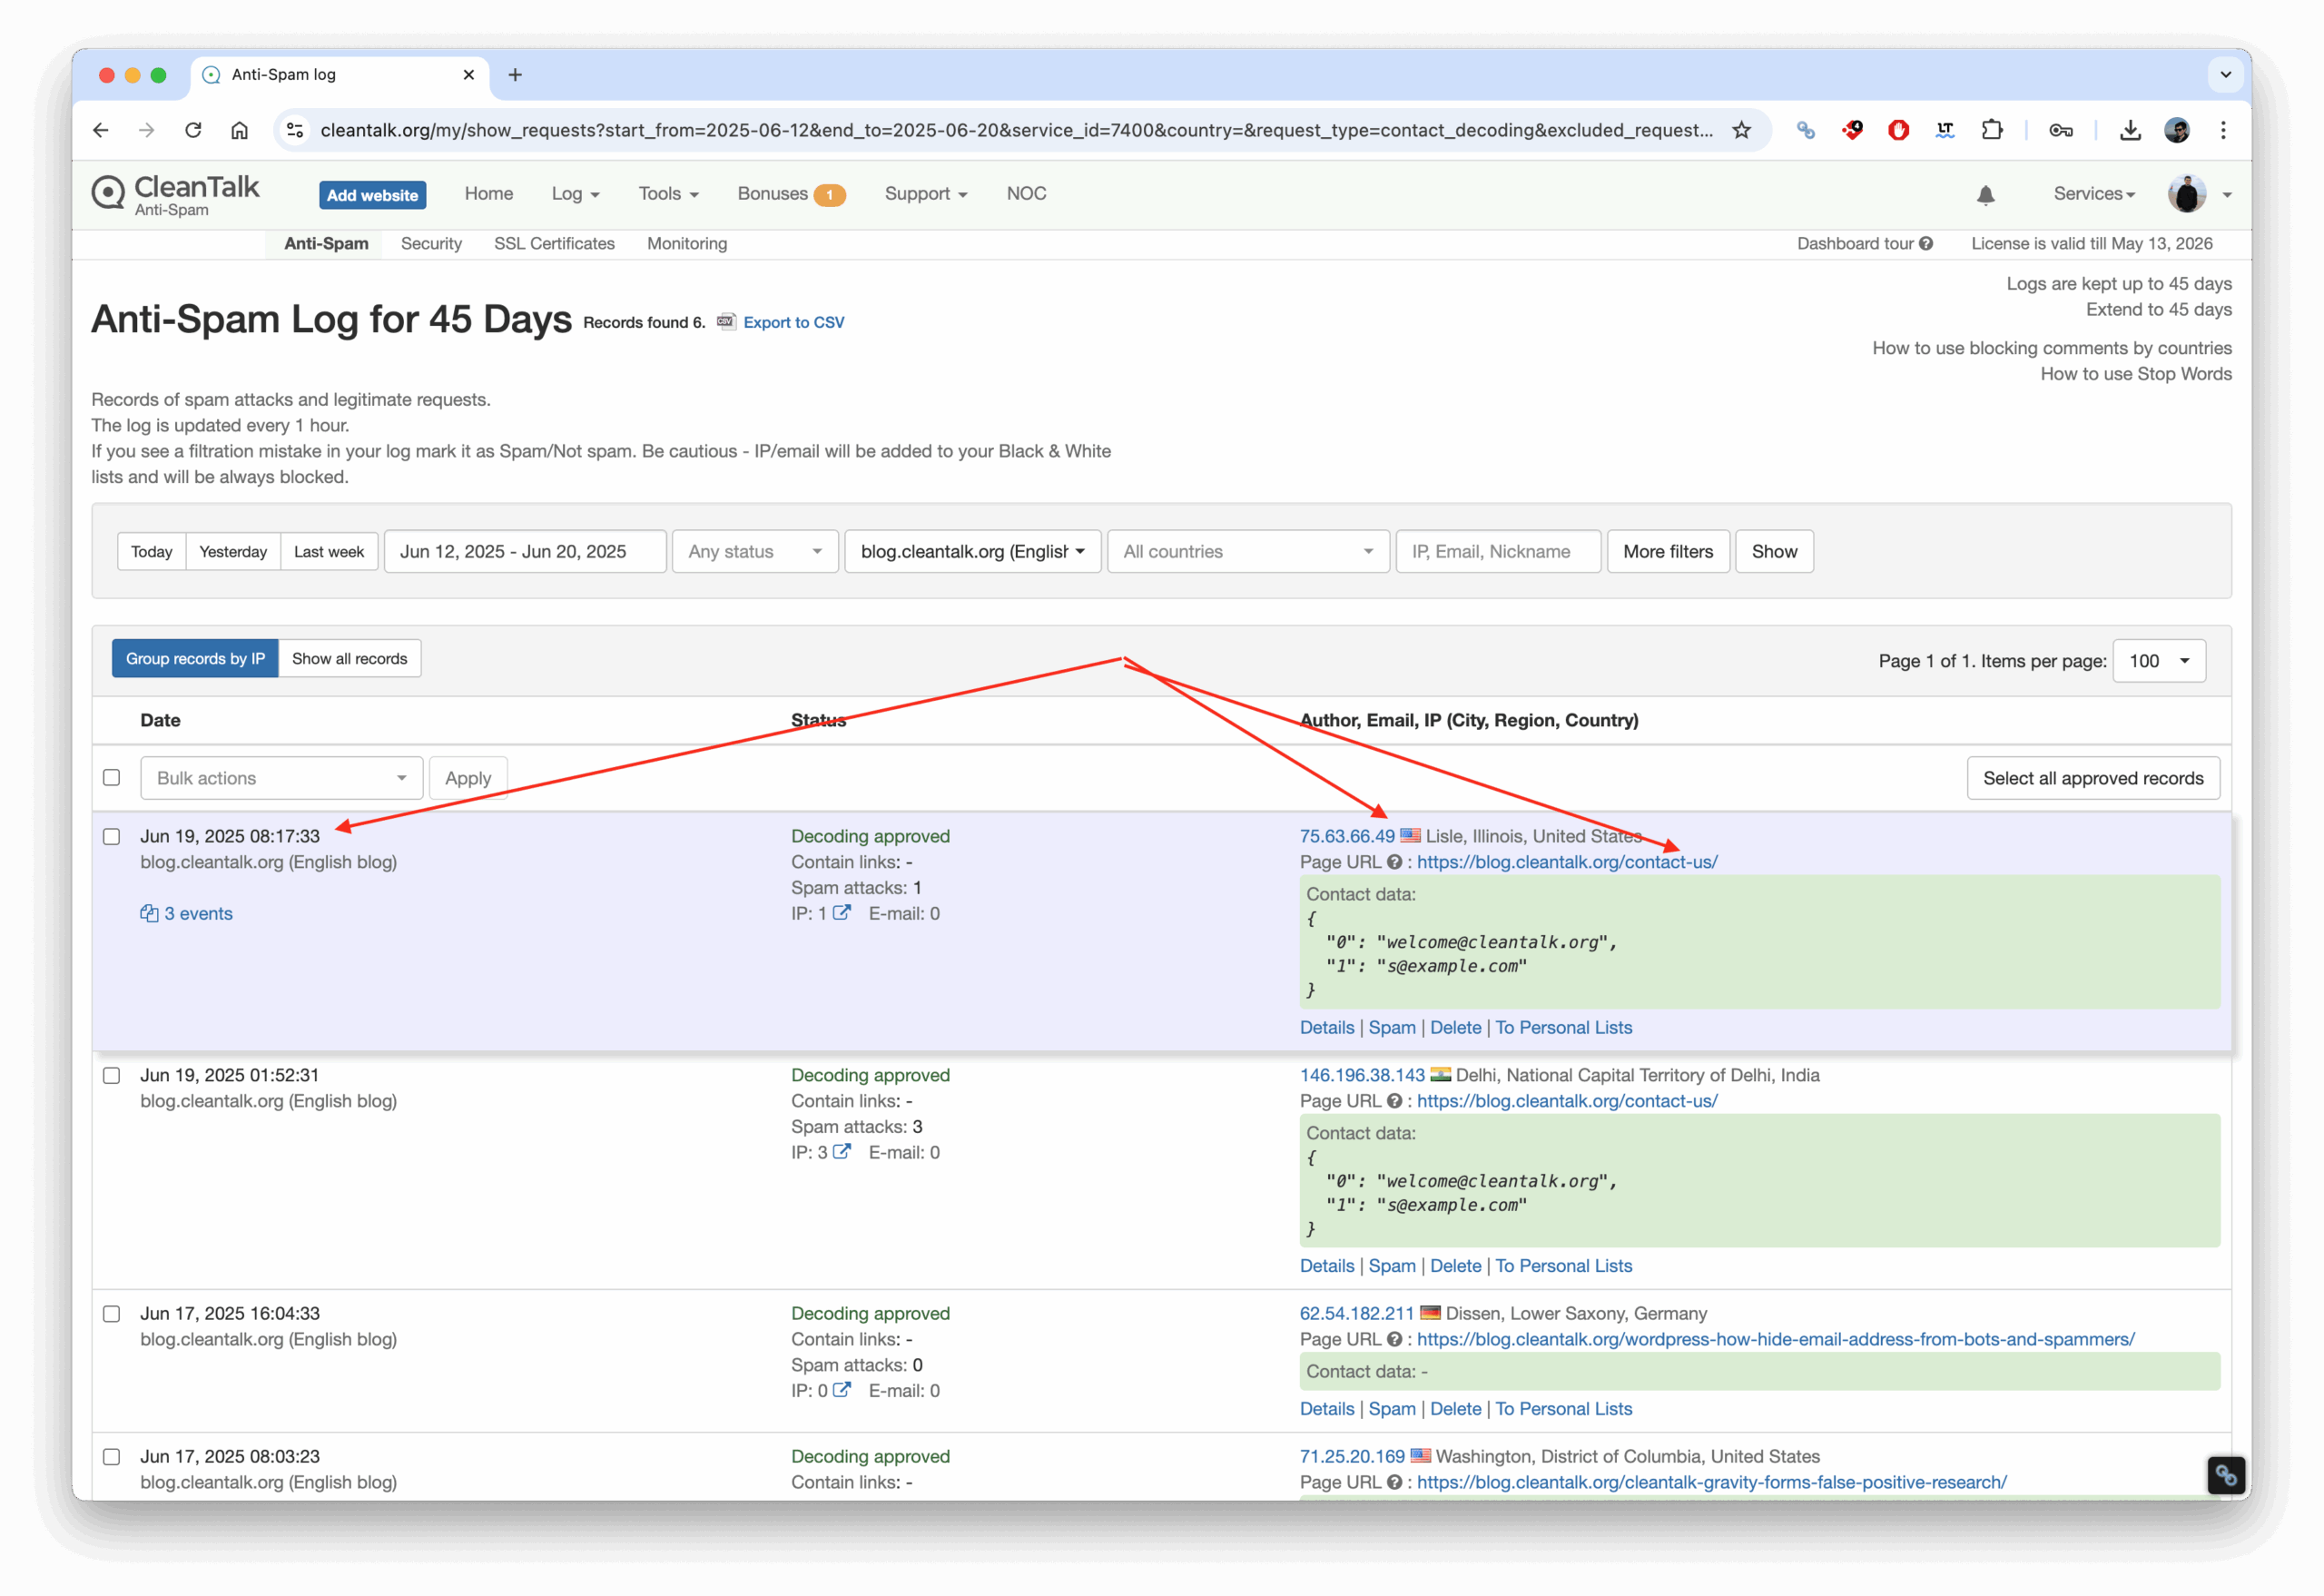Viewport: 2324px width, 1596px height.
Task: Click Page URL help icon in 146.196.38.143 row
Action: coord(1394,1101)
